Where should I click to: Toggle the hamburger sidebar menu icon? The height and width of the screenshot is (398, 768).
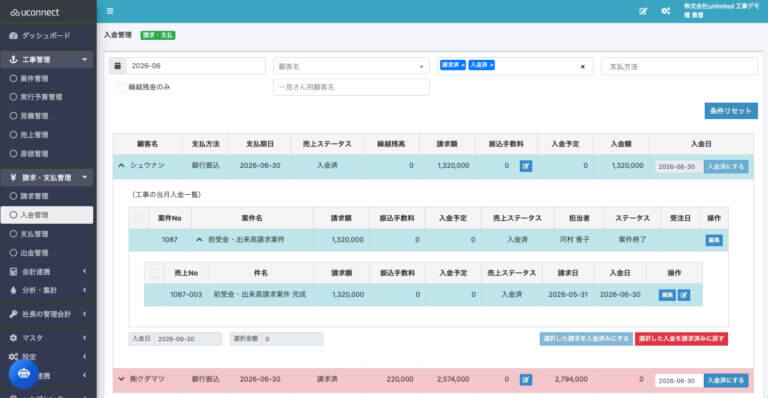coord(110,11)
